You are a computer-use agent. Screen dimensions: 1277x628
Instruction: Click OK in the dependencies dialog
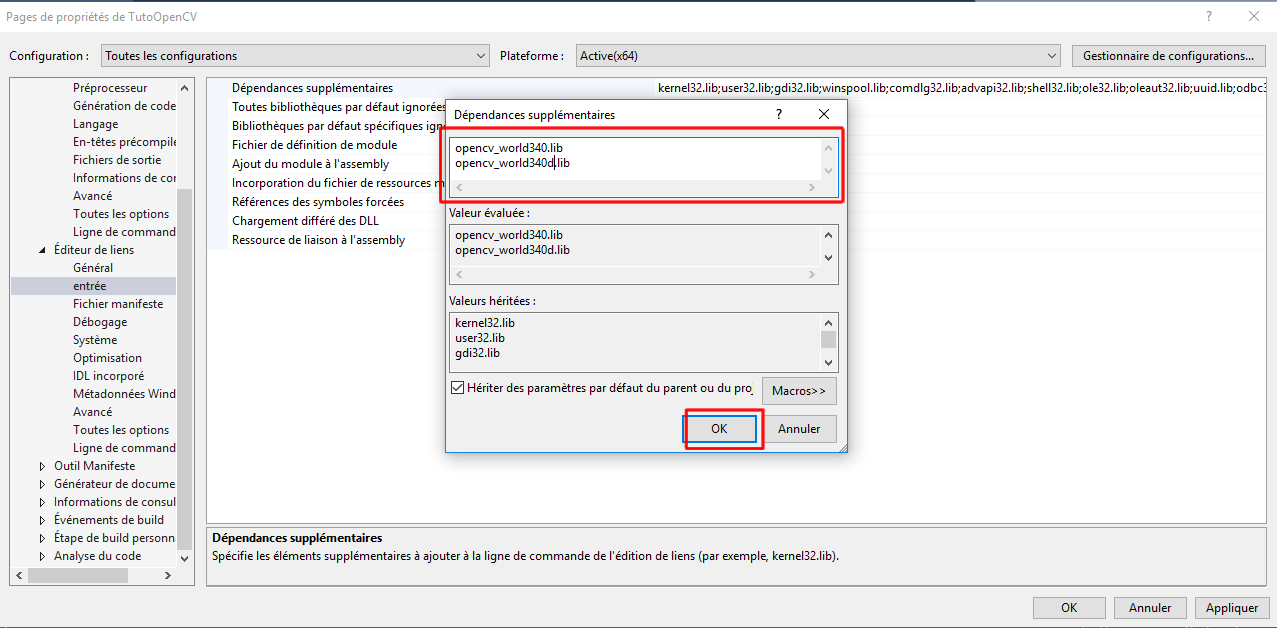(719, 429)
